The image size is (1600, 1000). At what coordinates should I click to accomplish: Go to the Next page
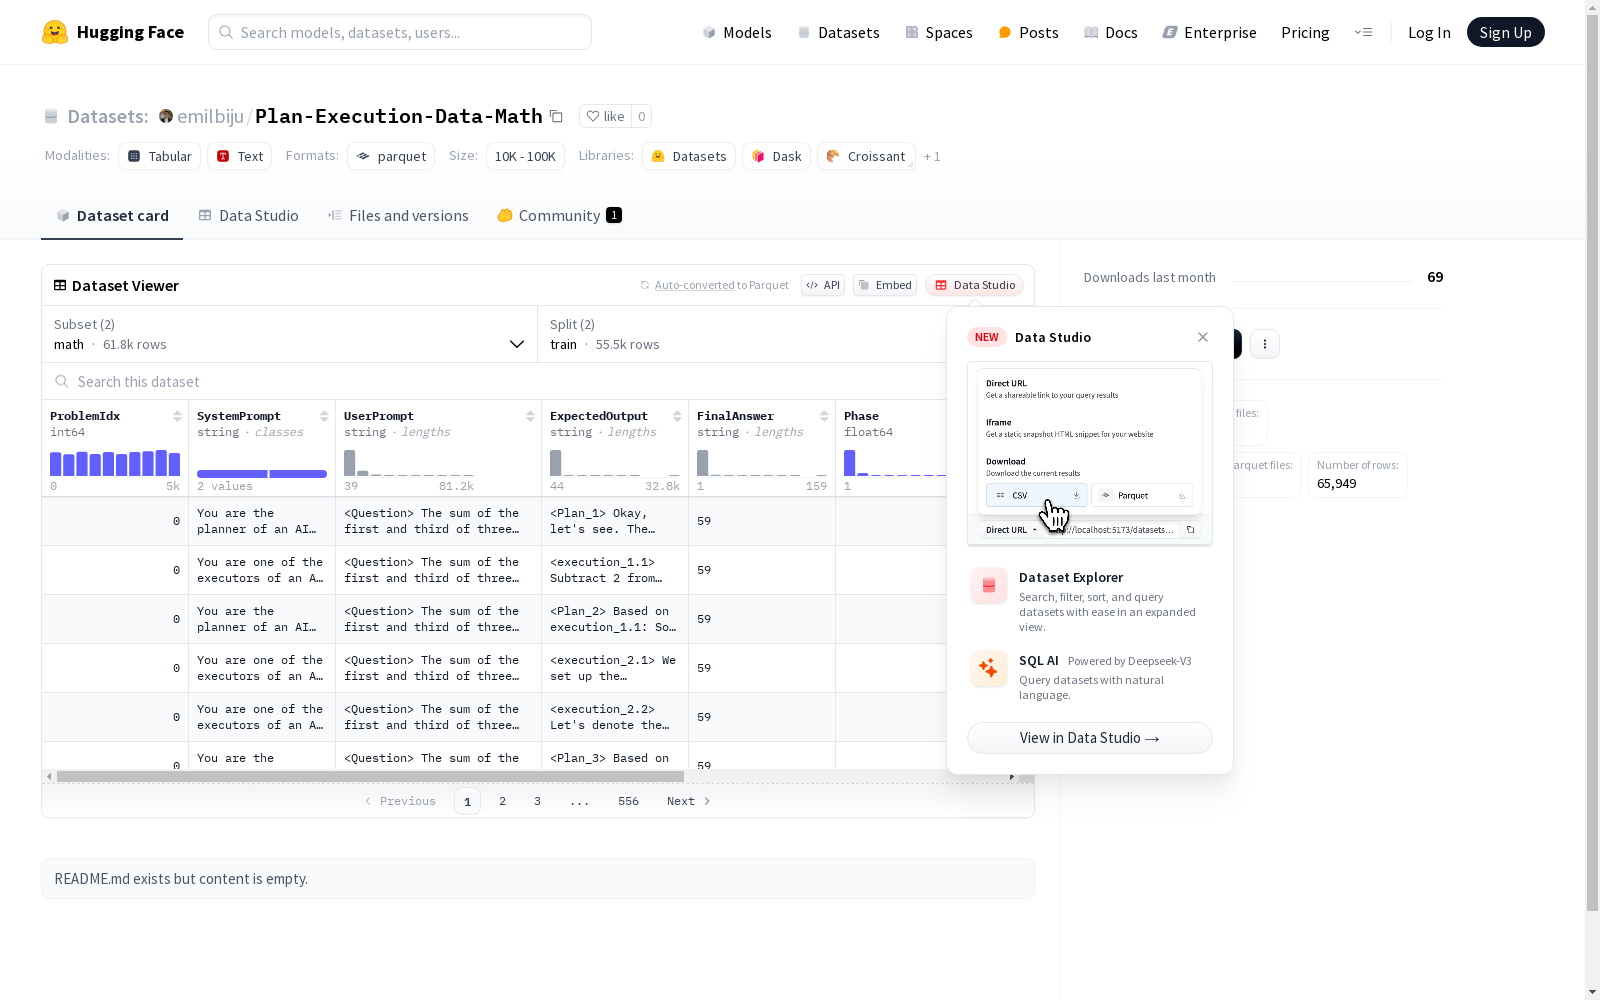(x=688, y=801)
